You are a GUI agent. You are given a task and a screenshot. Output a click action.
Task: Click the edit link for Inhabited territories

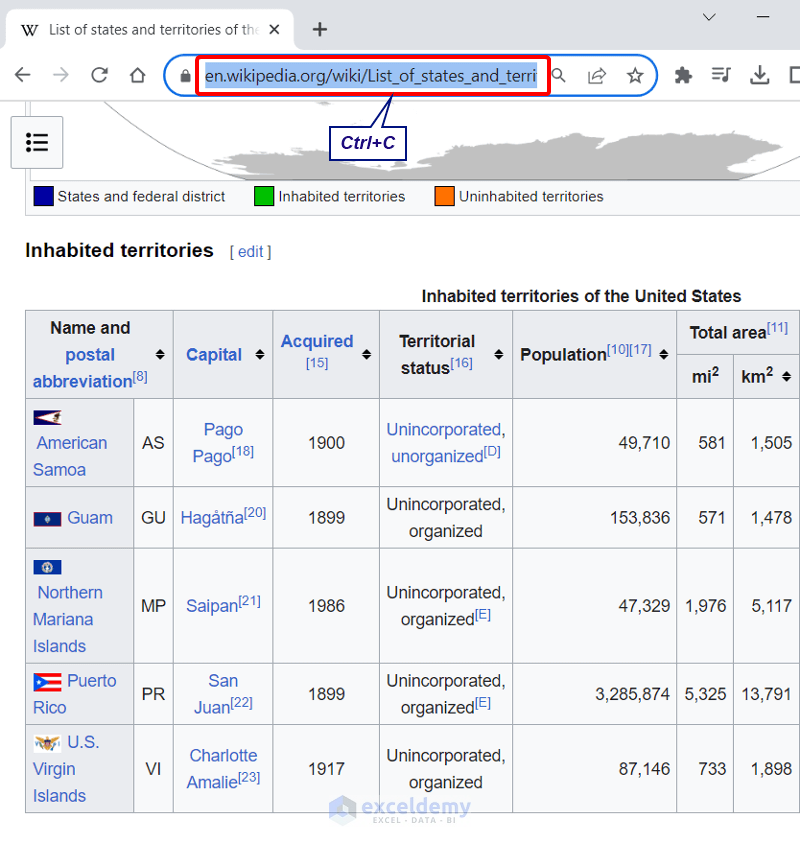tap(250, 252)
